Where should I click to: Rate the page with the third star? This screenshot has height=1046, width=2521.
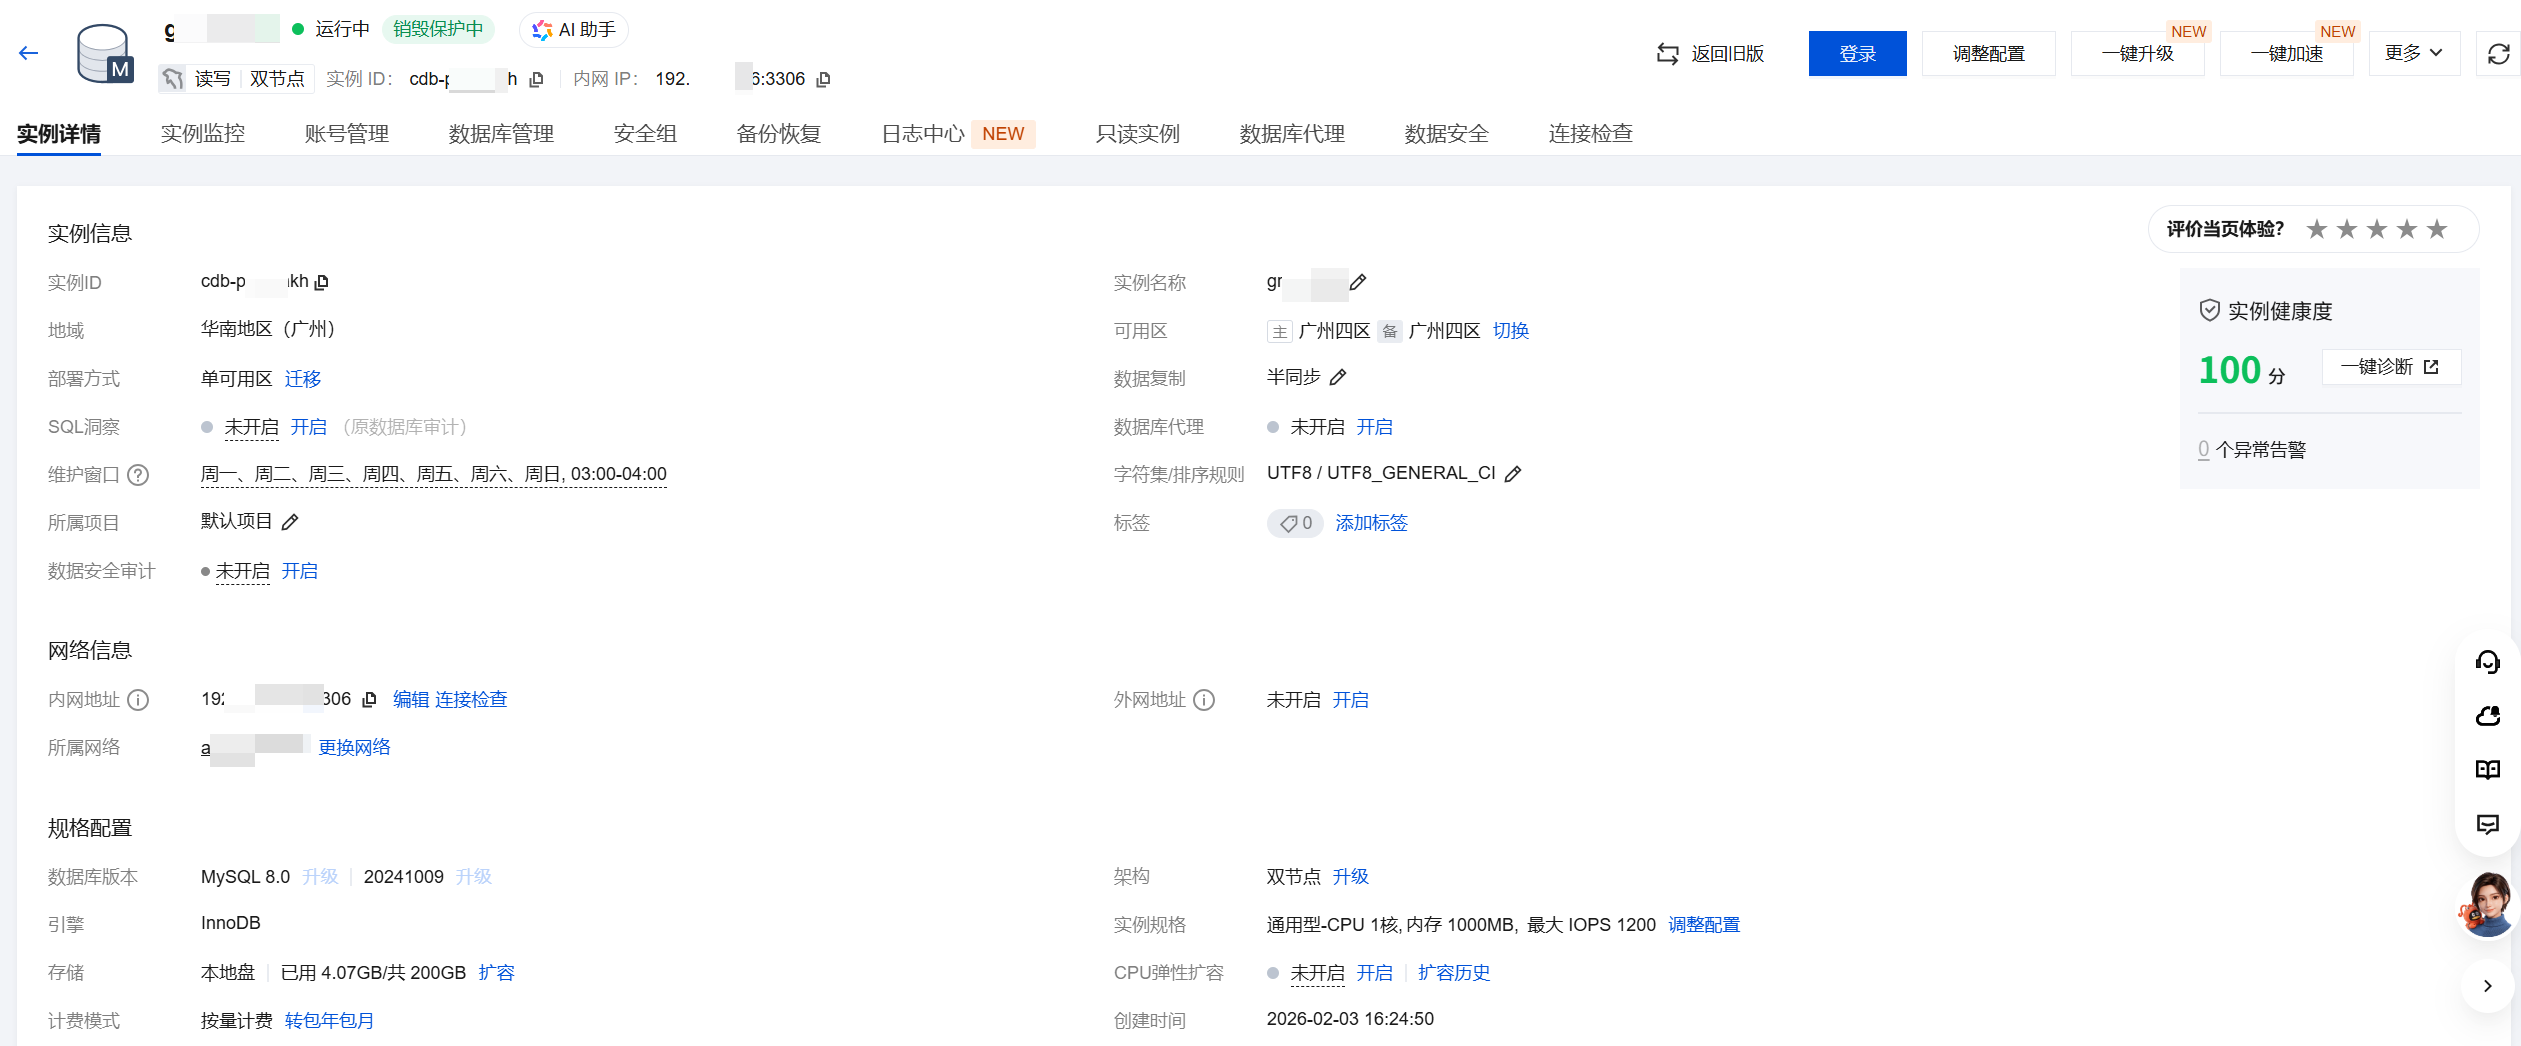2377,229
